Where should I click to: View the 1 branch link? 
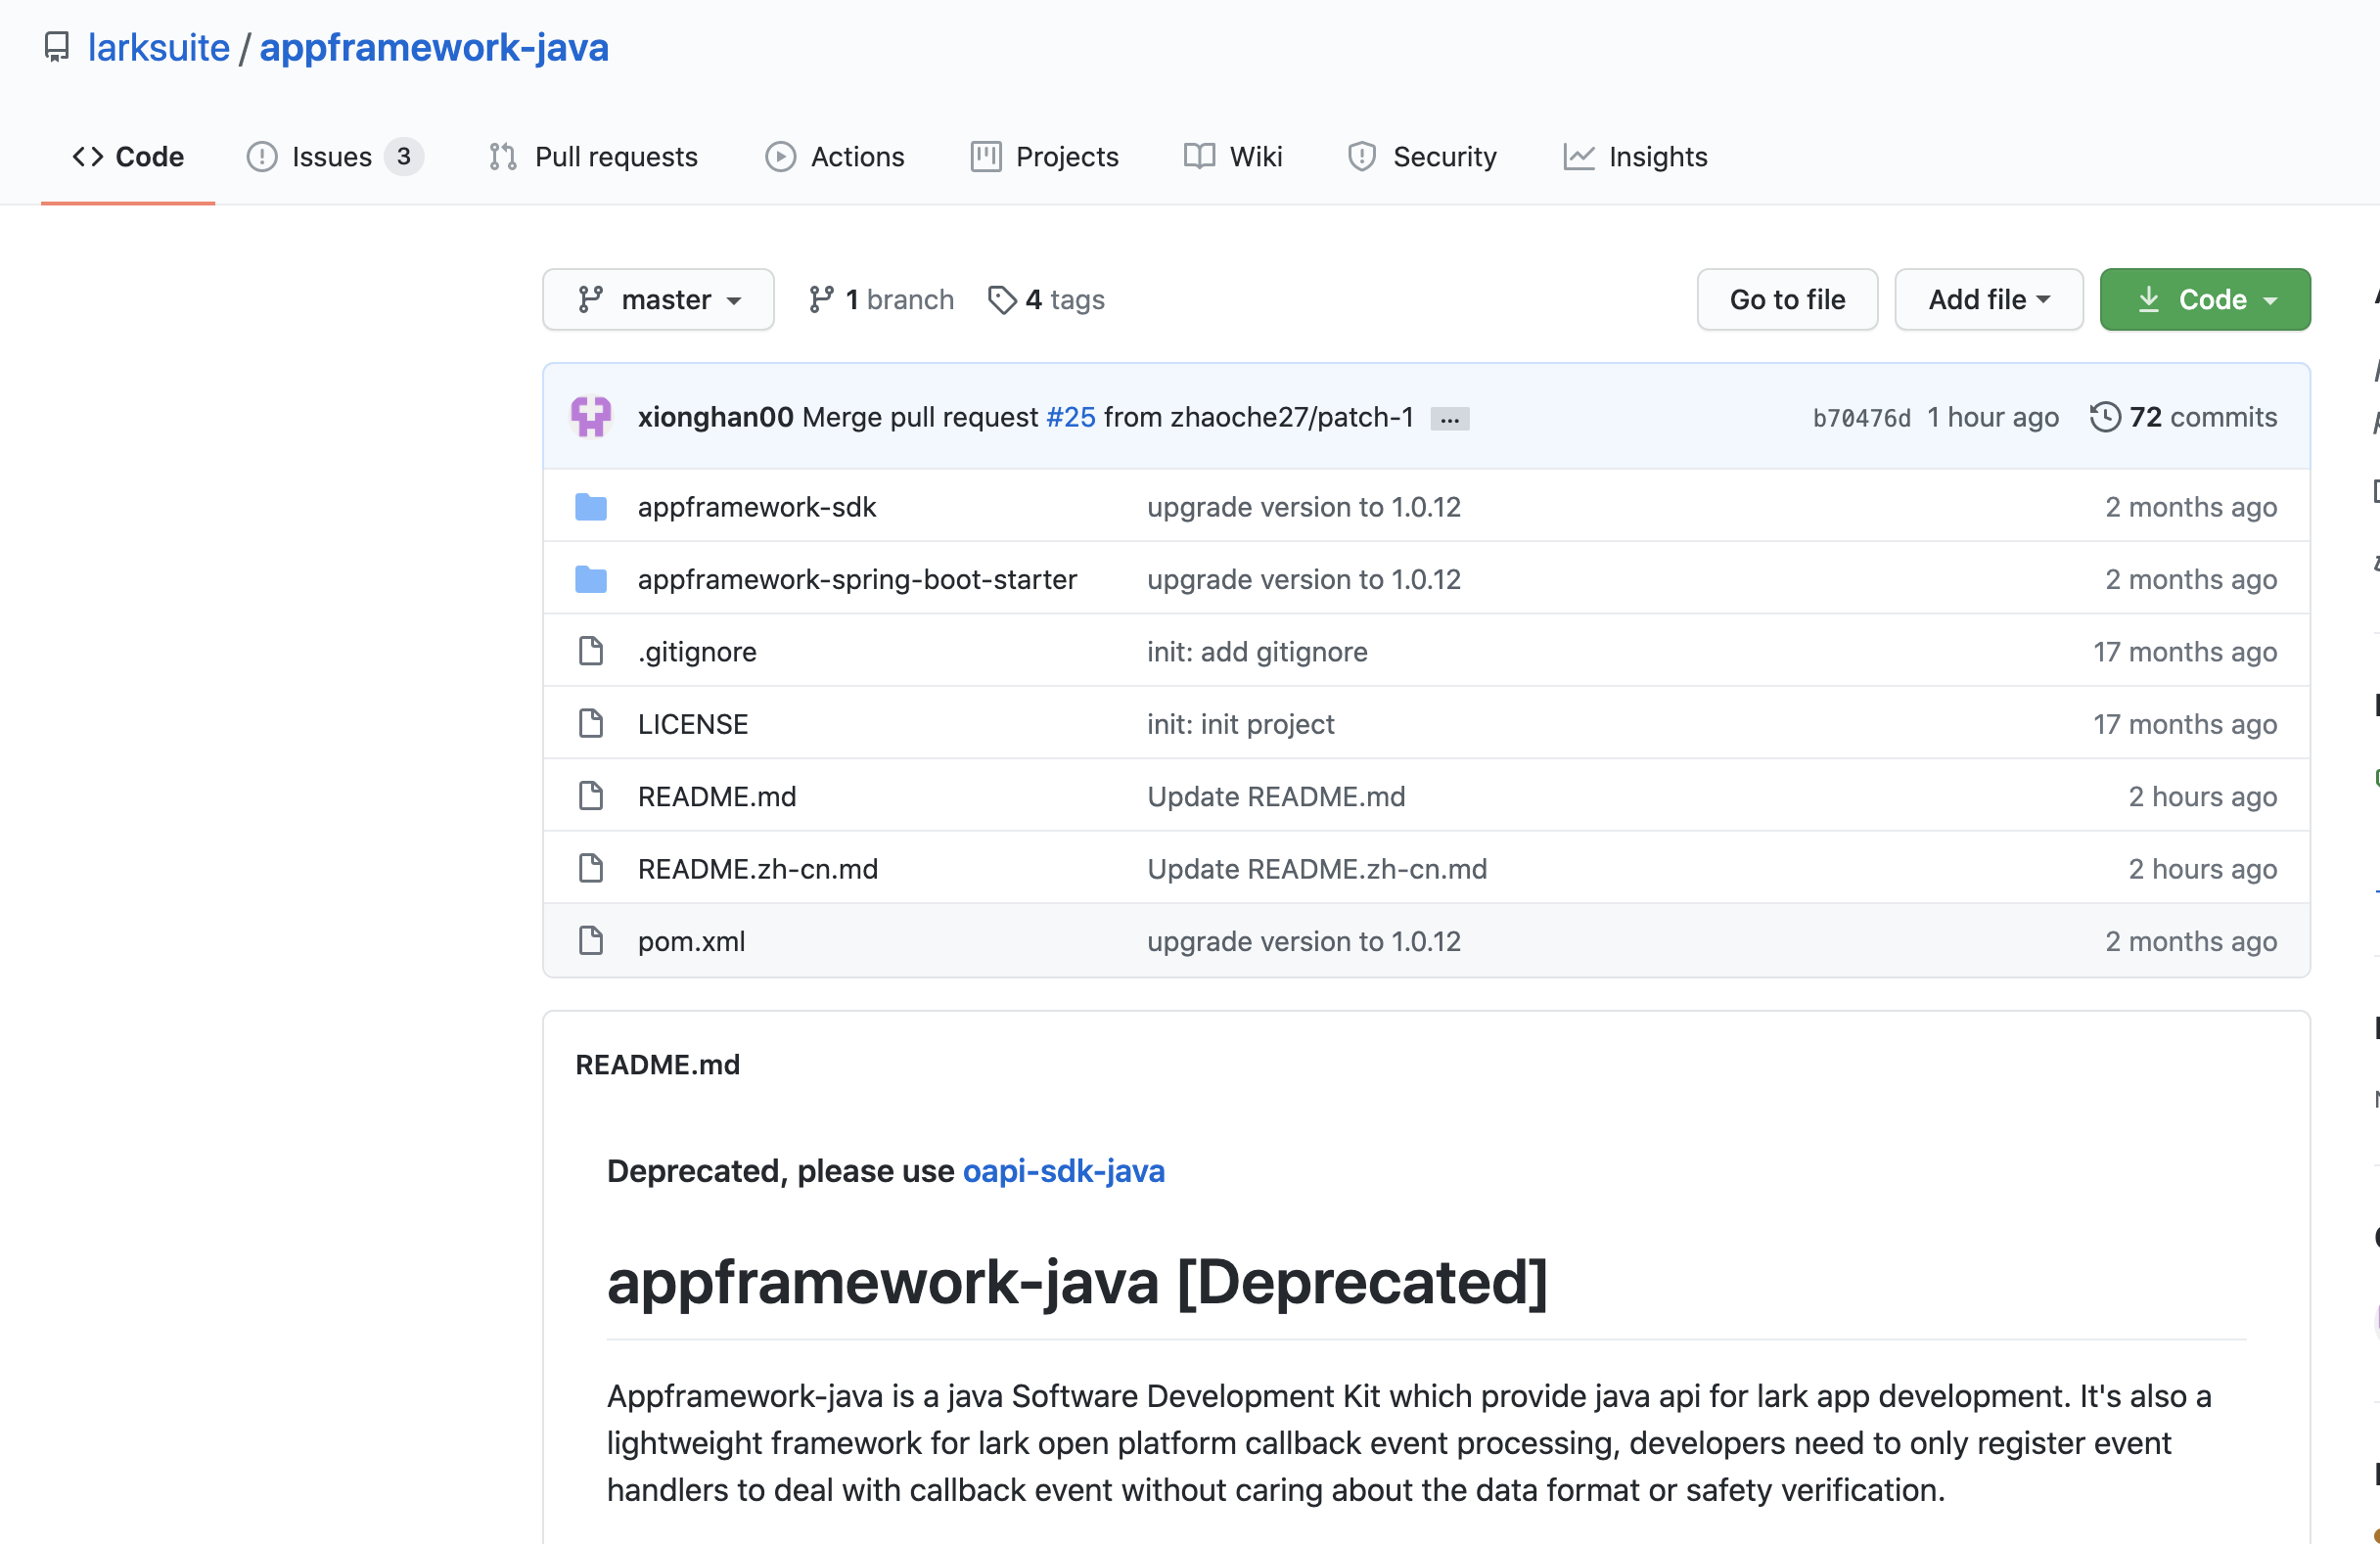click(881, 299)
